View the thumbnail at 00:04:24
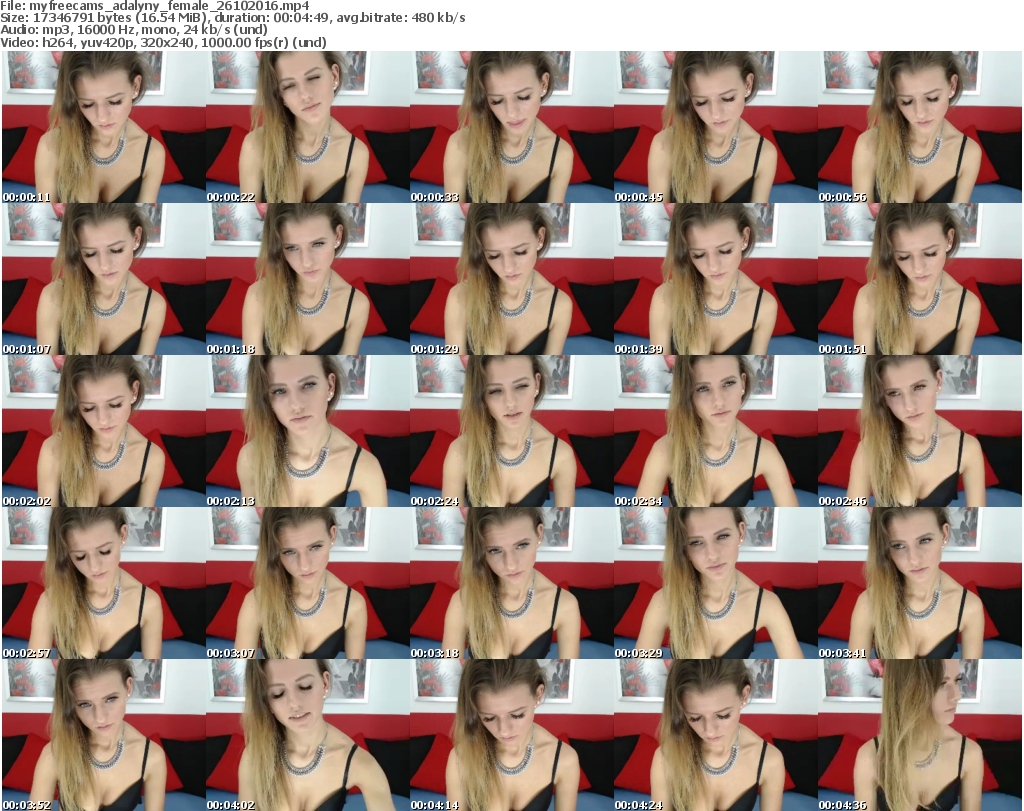This screenshot has width=1024, height=811. click(x=715, y=735)
